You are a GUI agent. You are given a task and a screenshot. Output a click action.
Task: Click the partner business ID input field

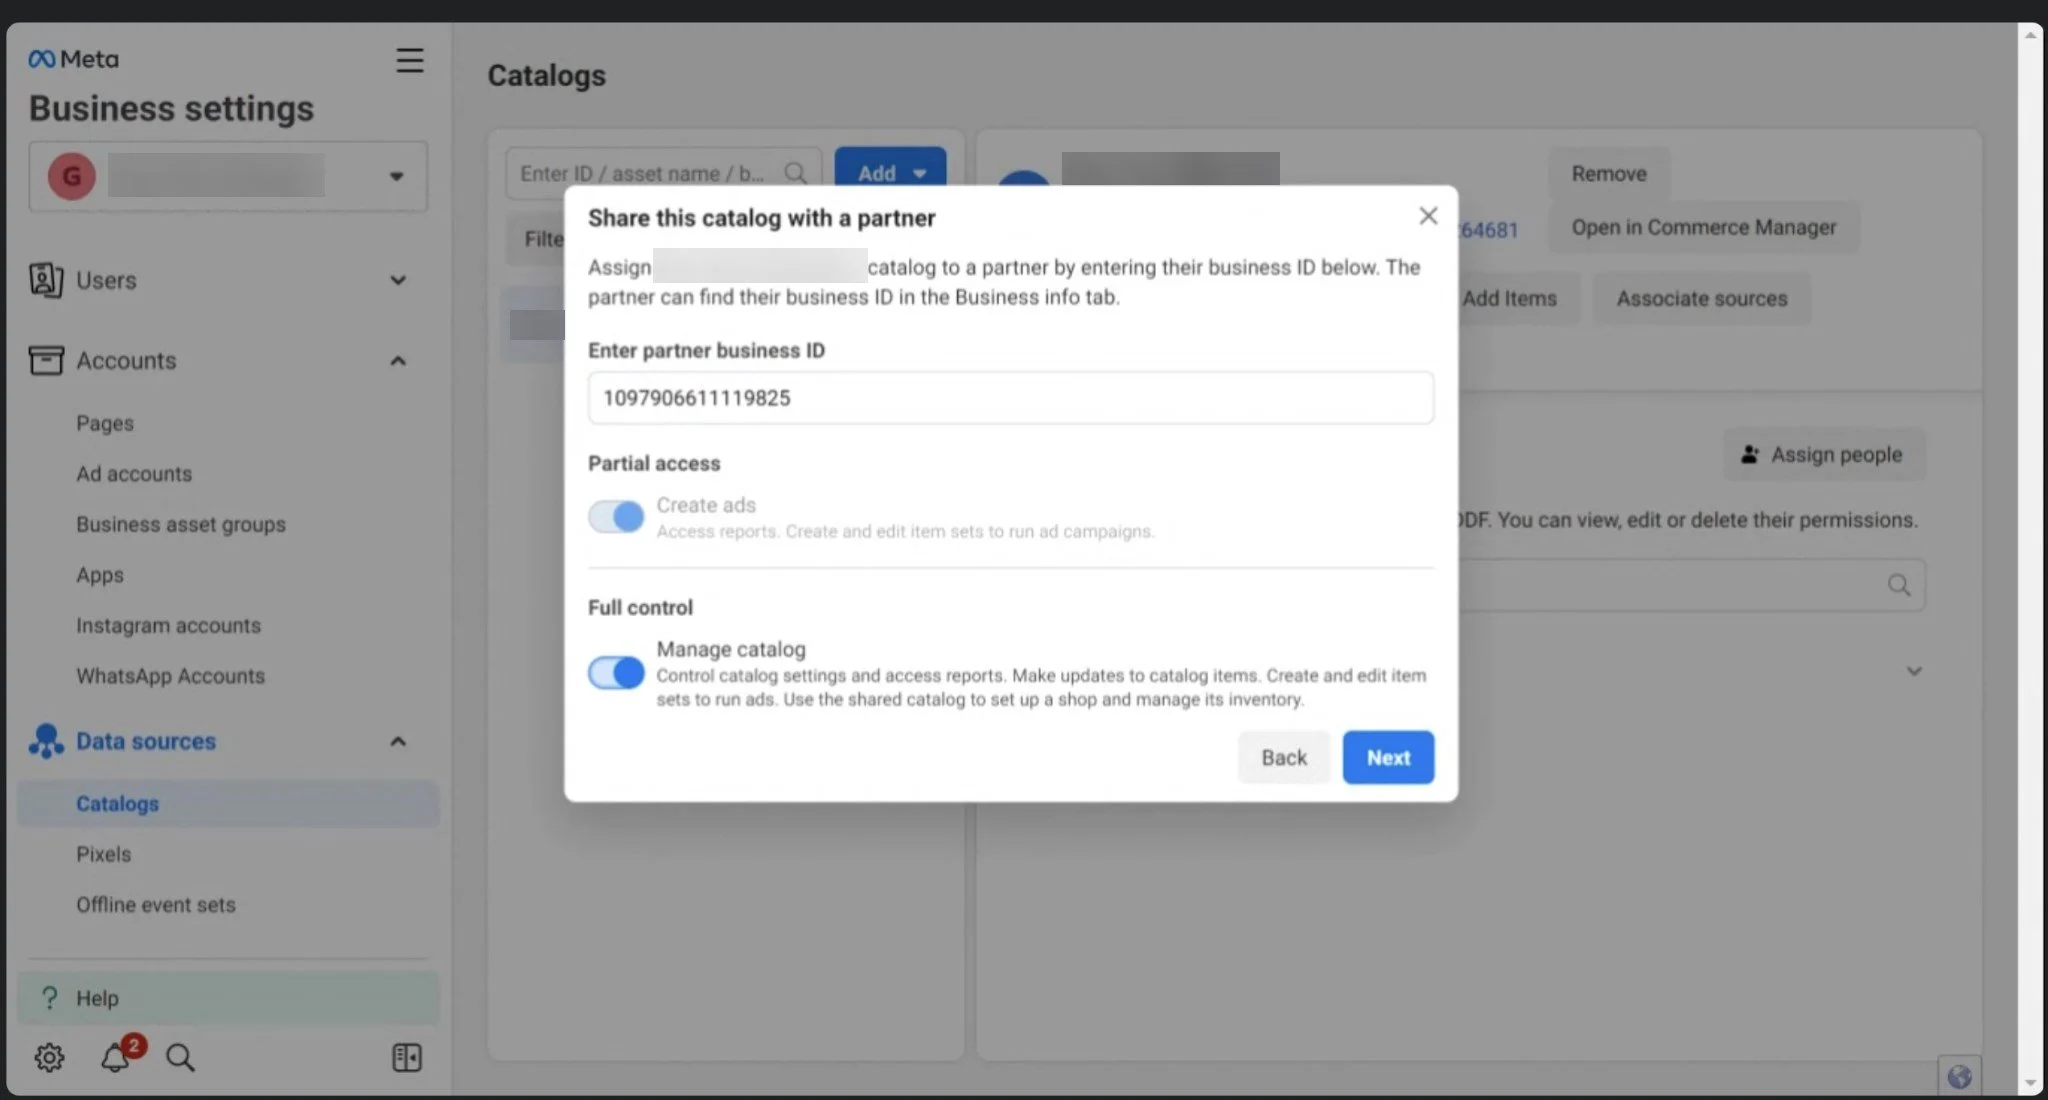coord(1010,398)
